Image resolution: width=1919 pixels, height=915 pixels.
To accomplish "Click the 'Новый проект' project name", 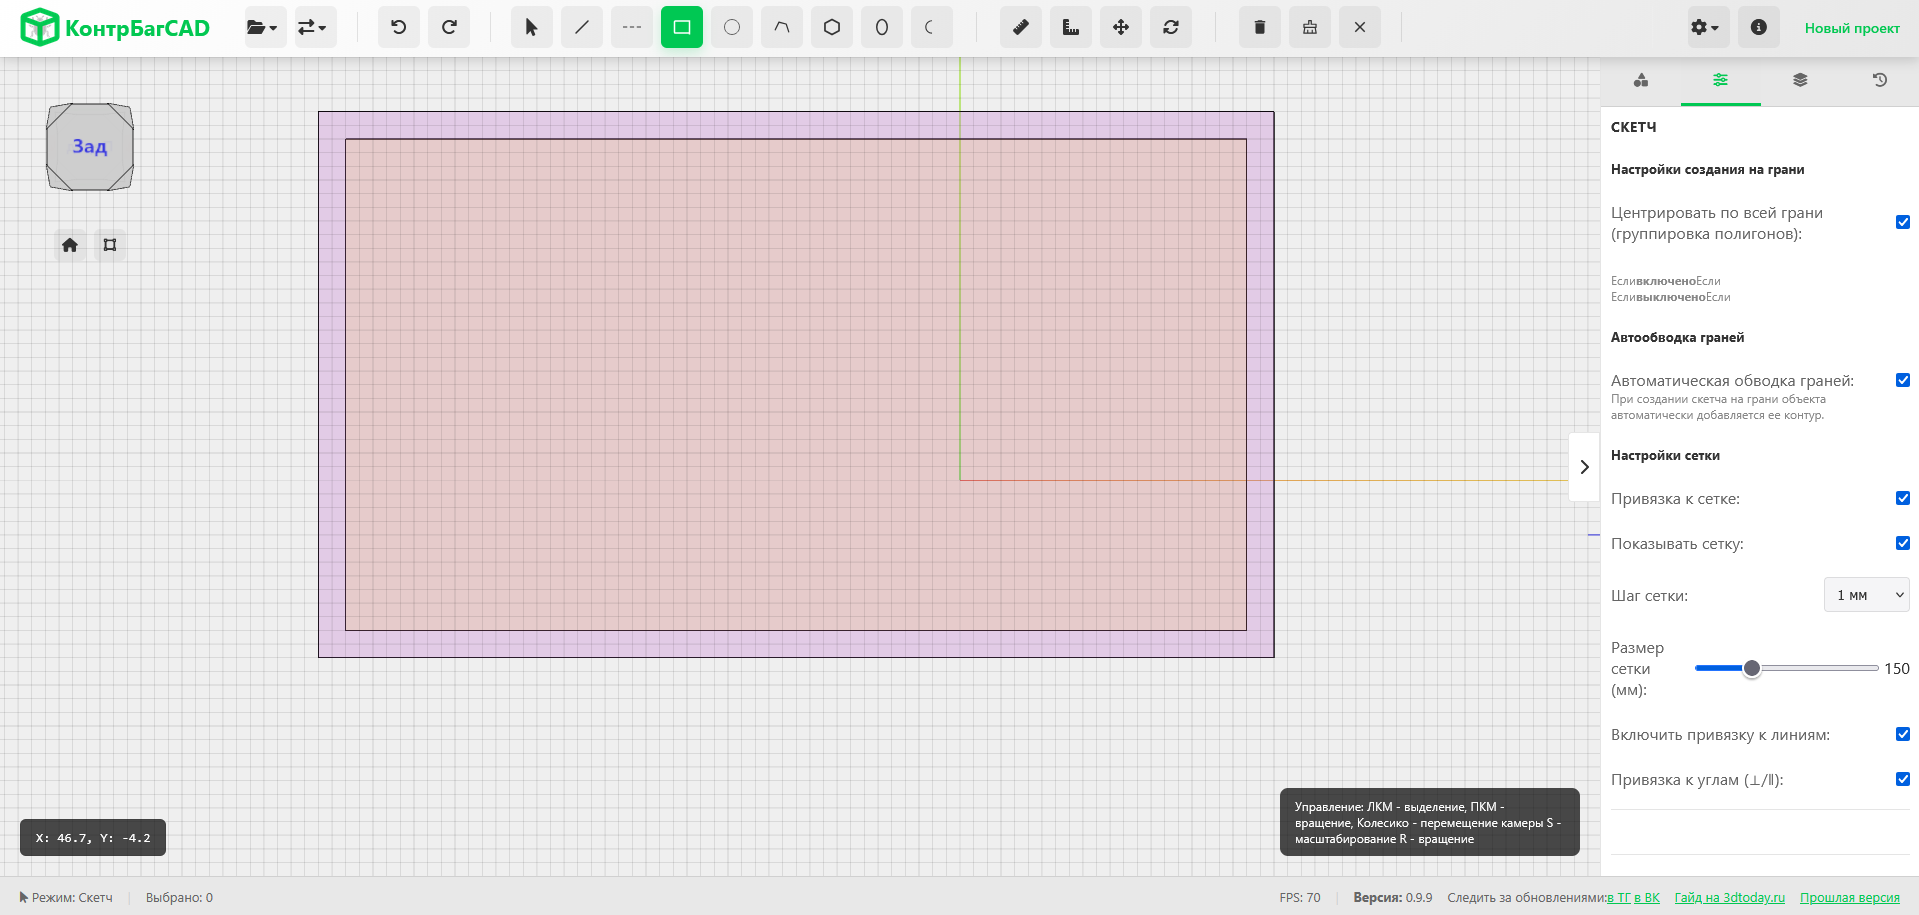I will (x=1852, y=28).
